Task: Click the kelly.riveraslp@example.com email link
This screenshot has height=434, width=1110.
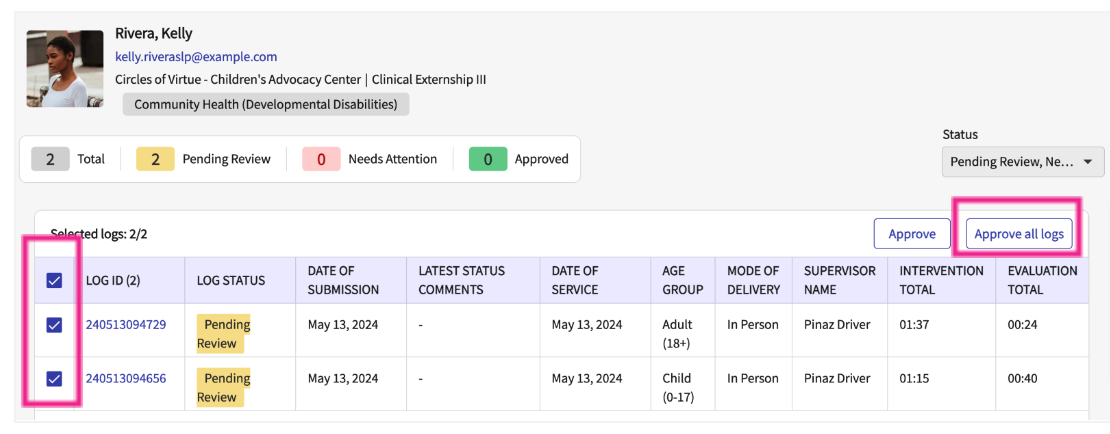Action: (x=196, y=57)
